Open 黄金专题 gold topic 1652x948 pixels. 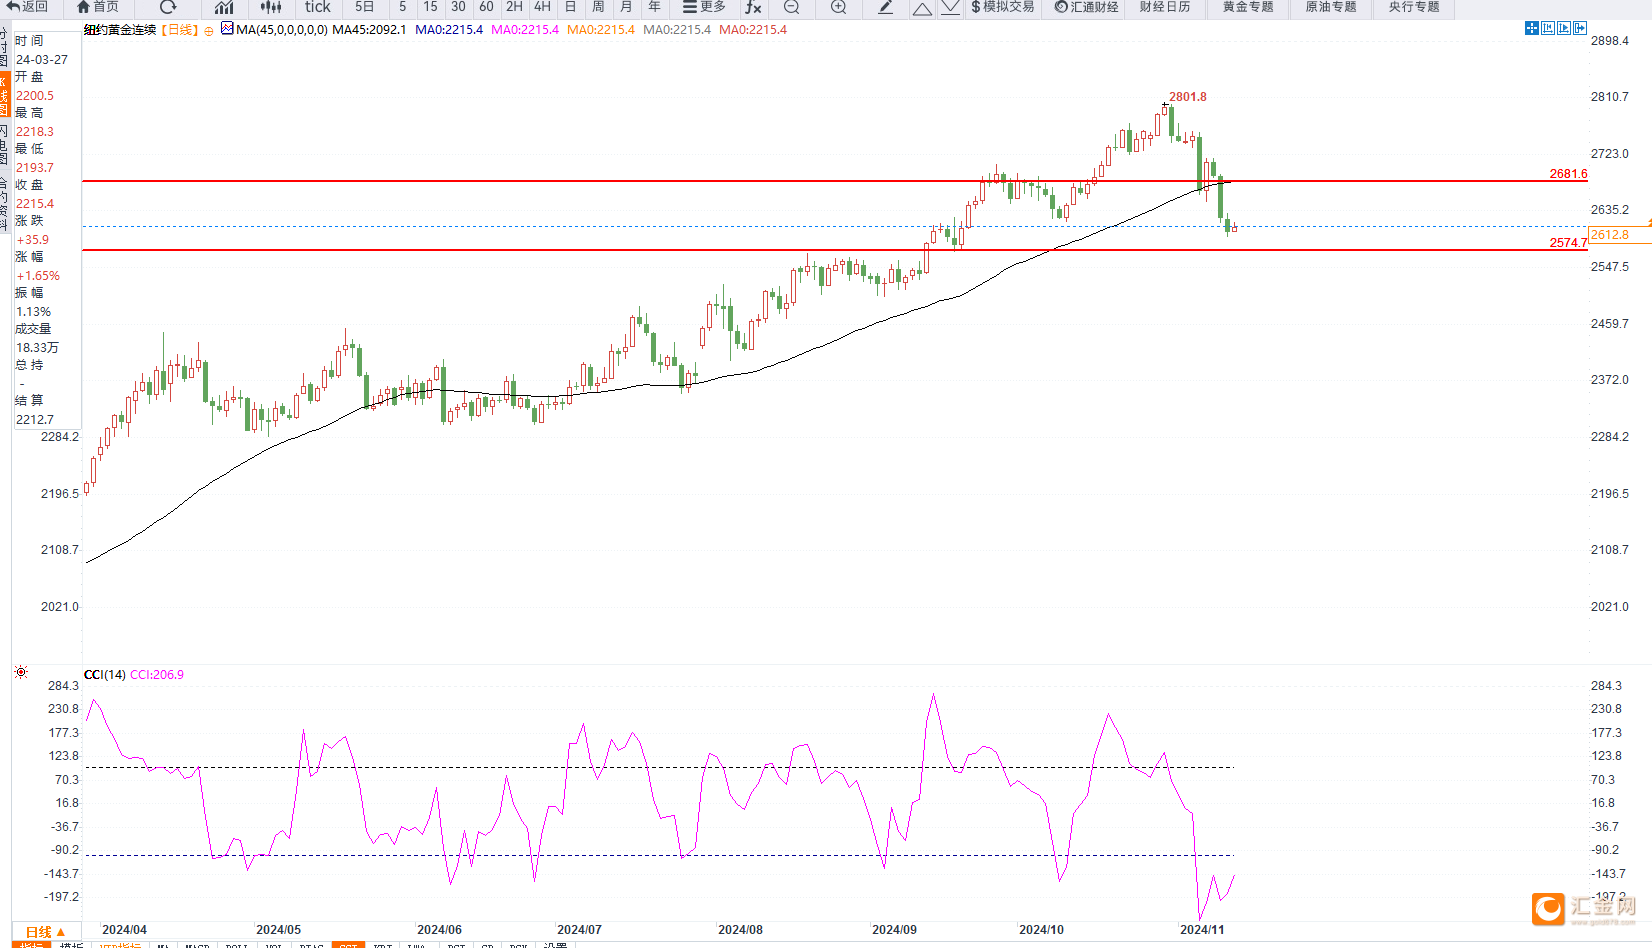tap(1248, 7)
